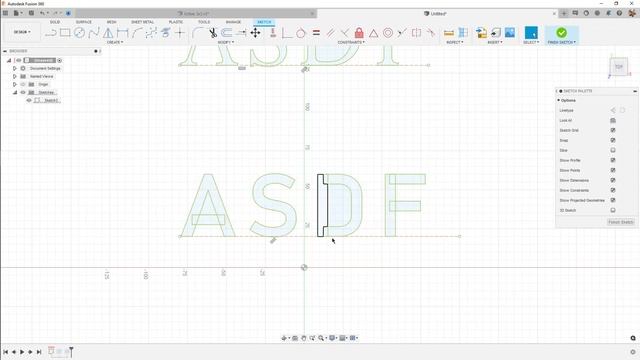
Task: Select the Mirror tool triangle icon
Action: pos(108,33)
